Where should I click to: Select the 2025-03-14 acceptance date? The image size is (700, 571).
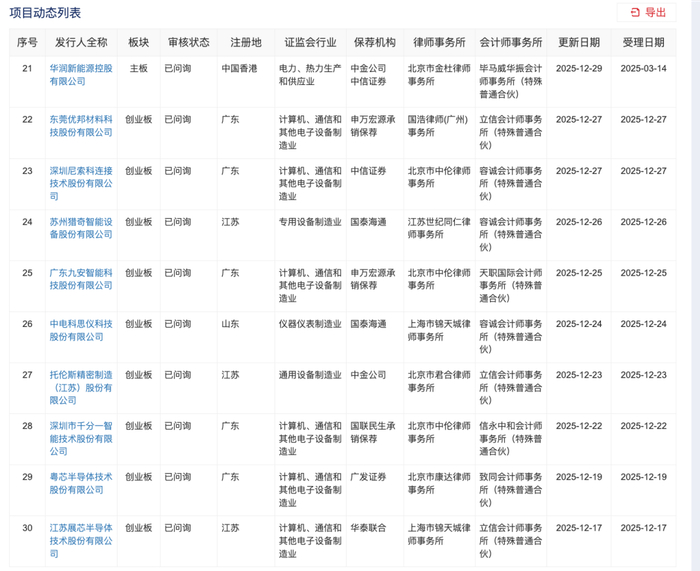click(x=643, y=68)
